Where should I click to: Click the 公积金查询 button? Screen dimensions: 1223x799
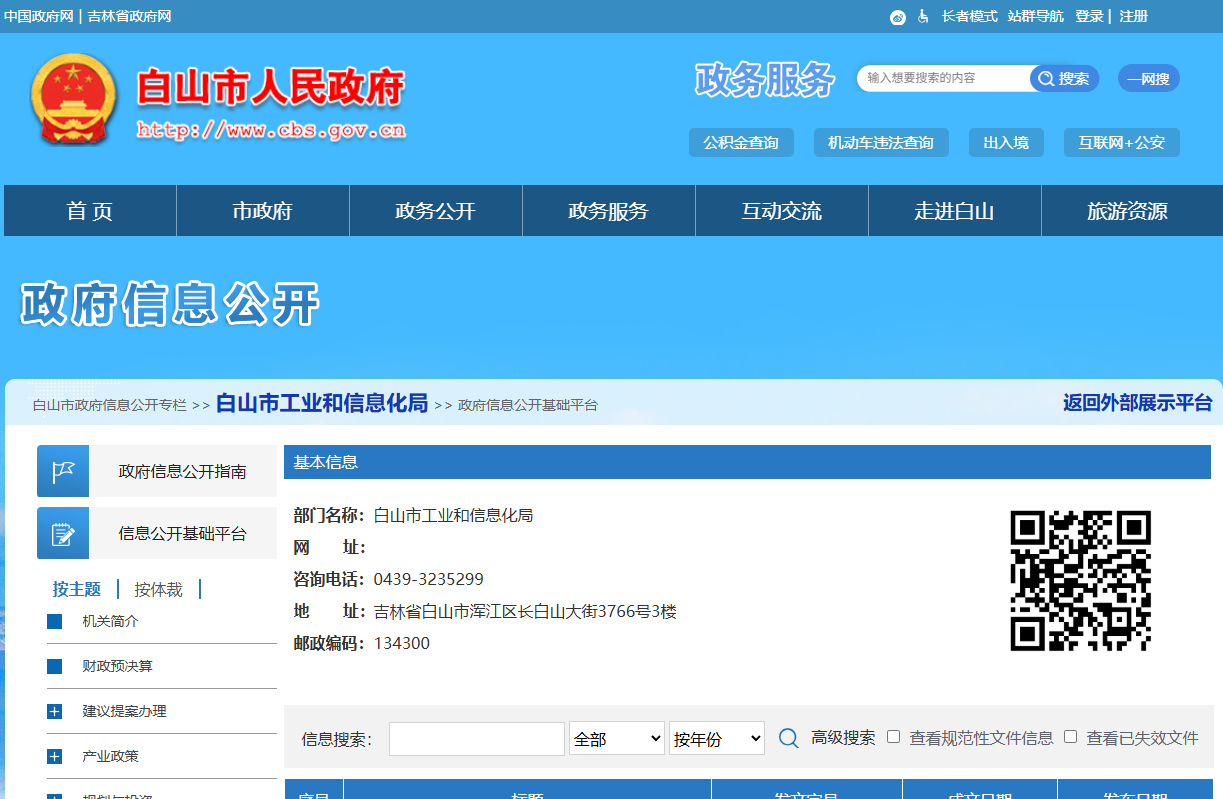point(740,142)
